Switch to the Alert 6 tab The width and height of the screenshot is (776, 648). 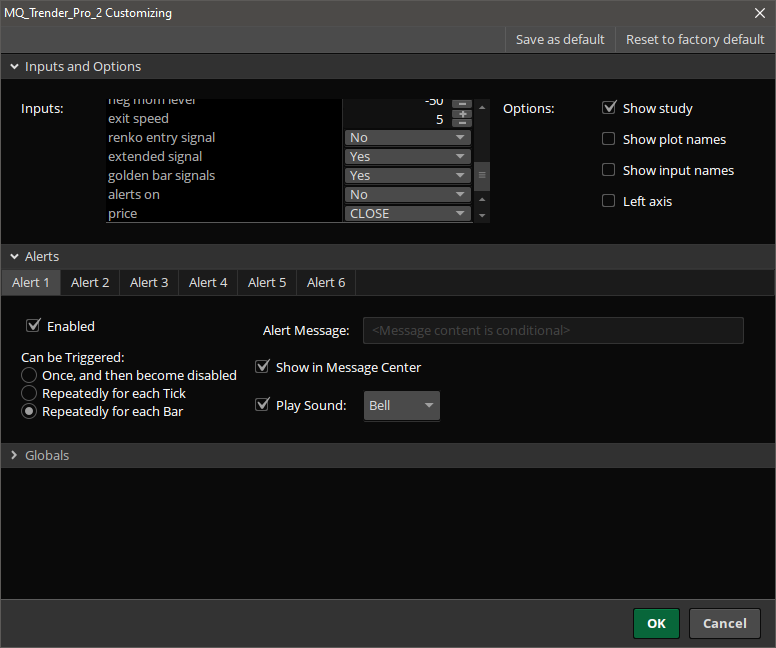(326, 282)
